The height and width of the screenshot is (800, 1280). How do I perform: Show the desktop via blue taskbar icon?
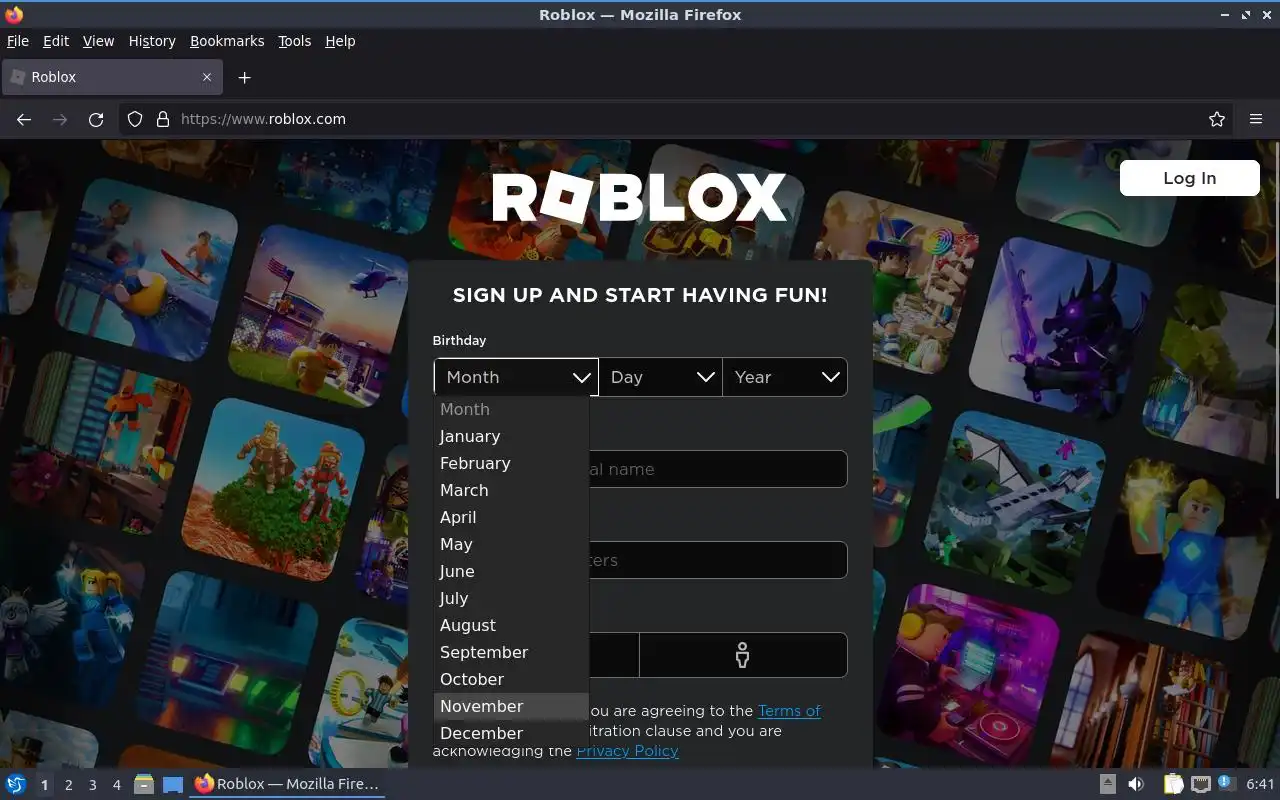coord(173,785)
